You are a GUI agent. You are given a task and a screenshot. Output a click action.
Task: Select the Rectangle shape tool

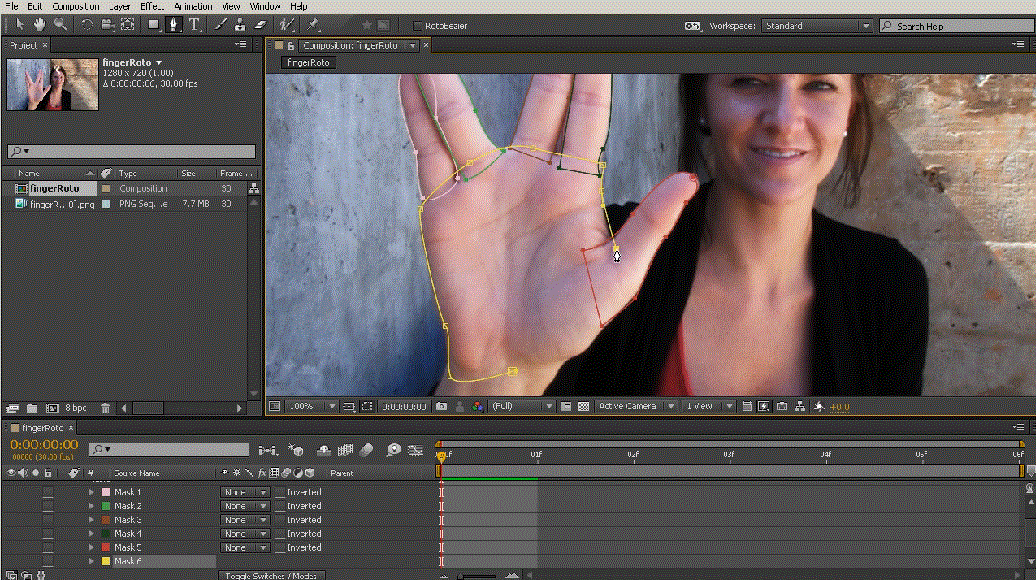click(153, 25)
